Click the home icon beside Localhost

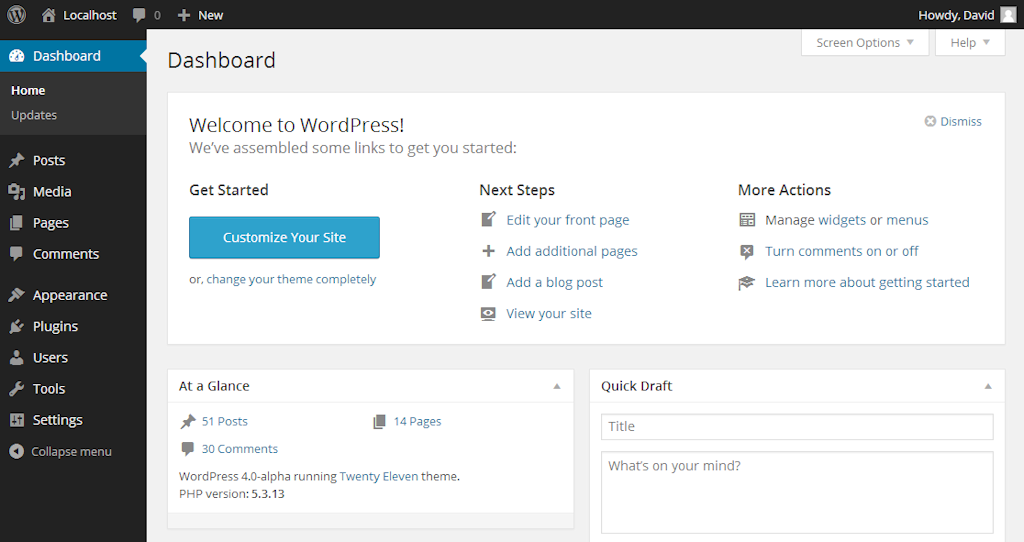click(48, 15)
